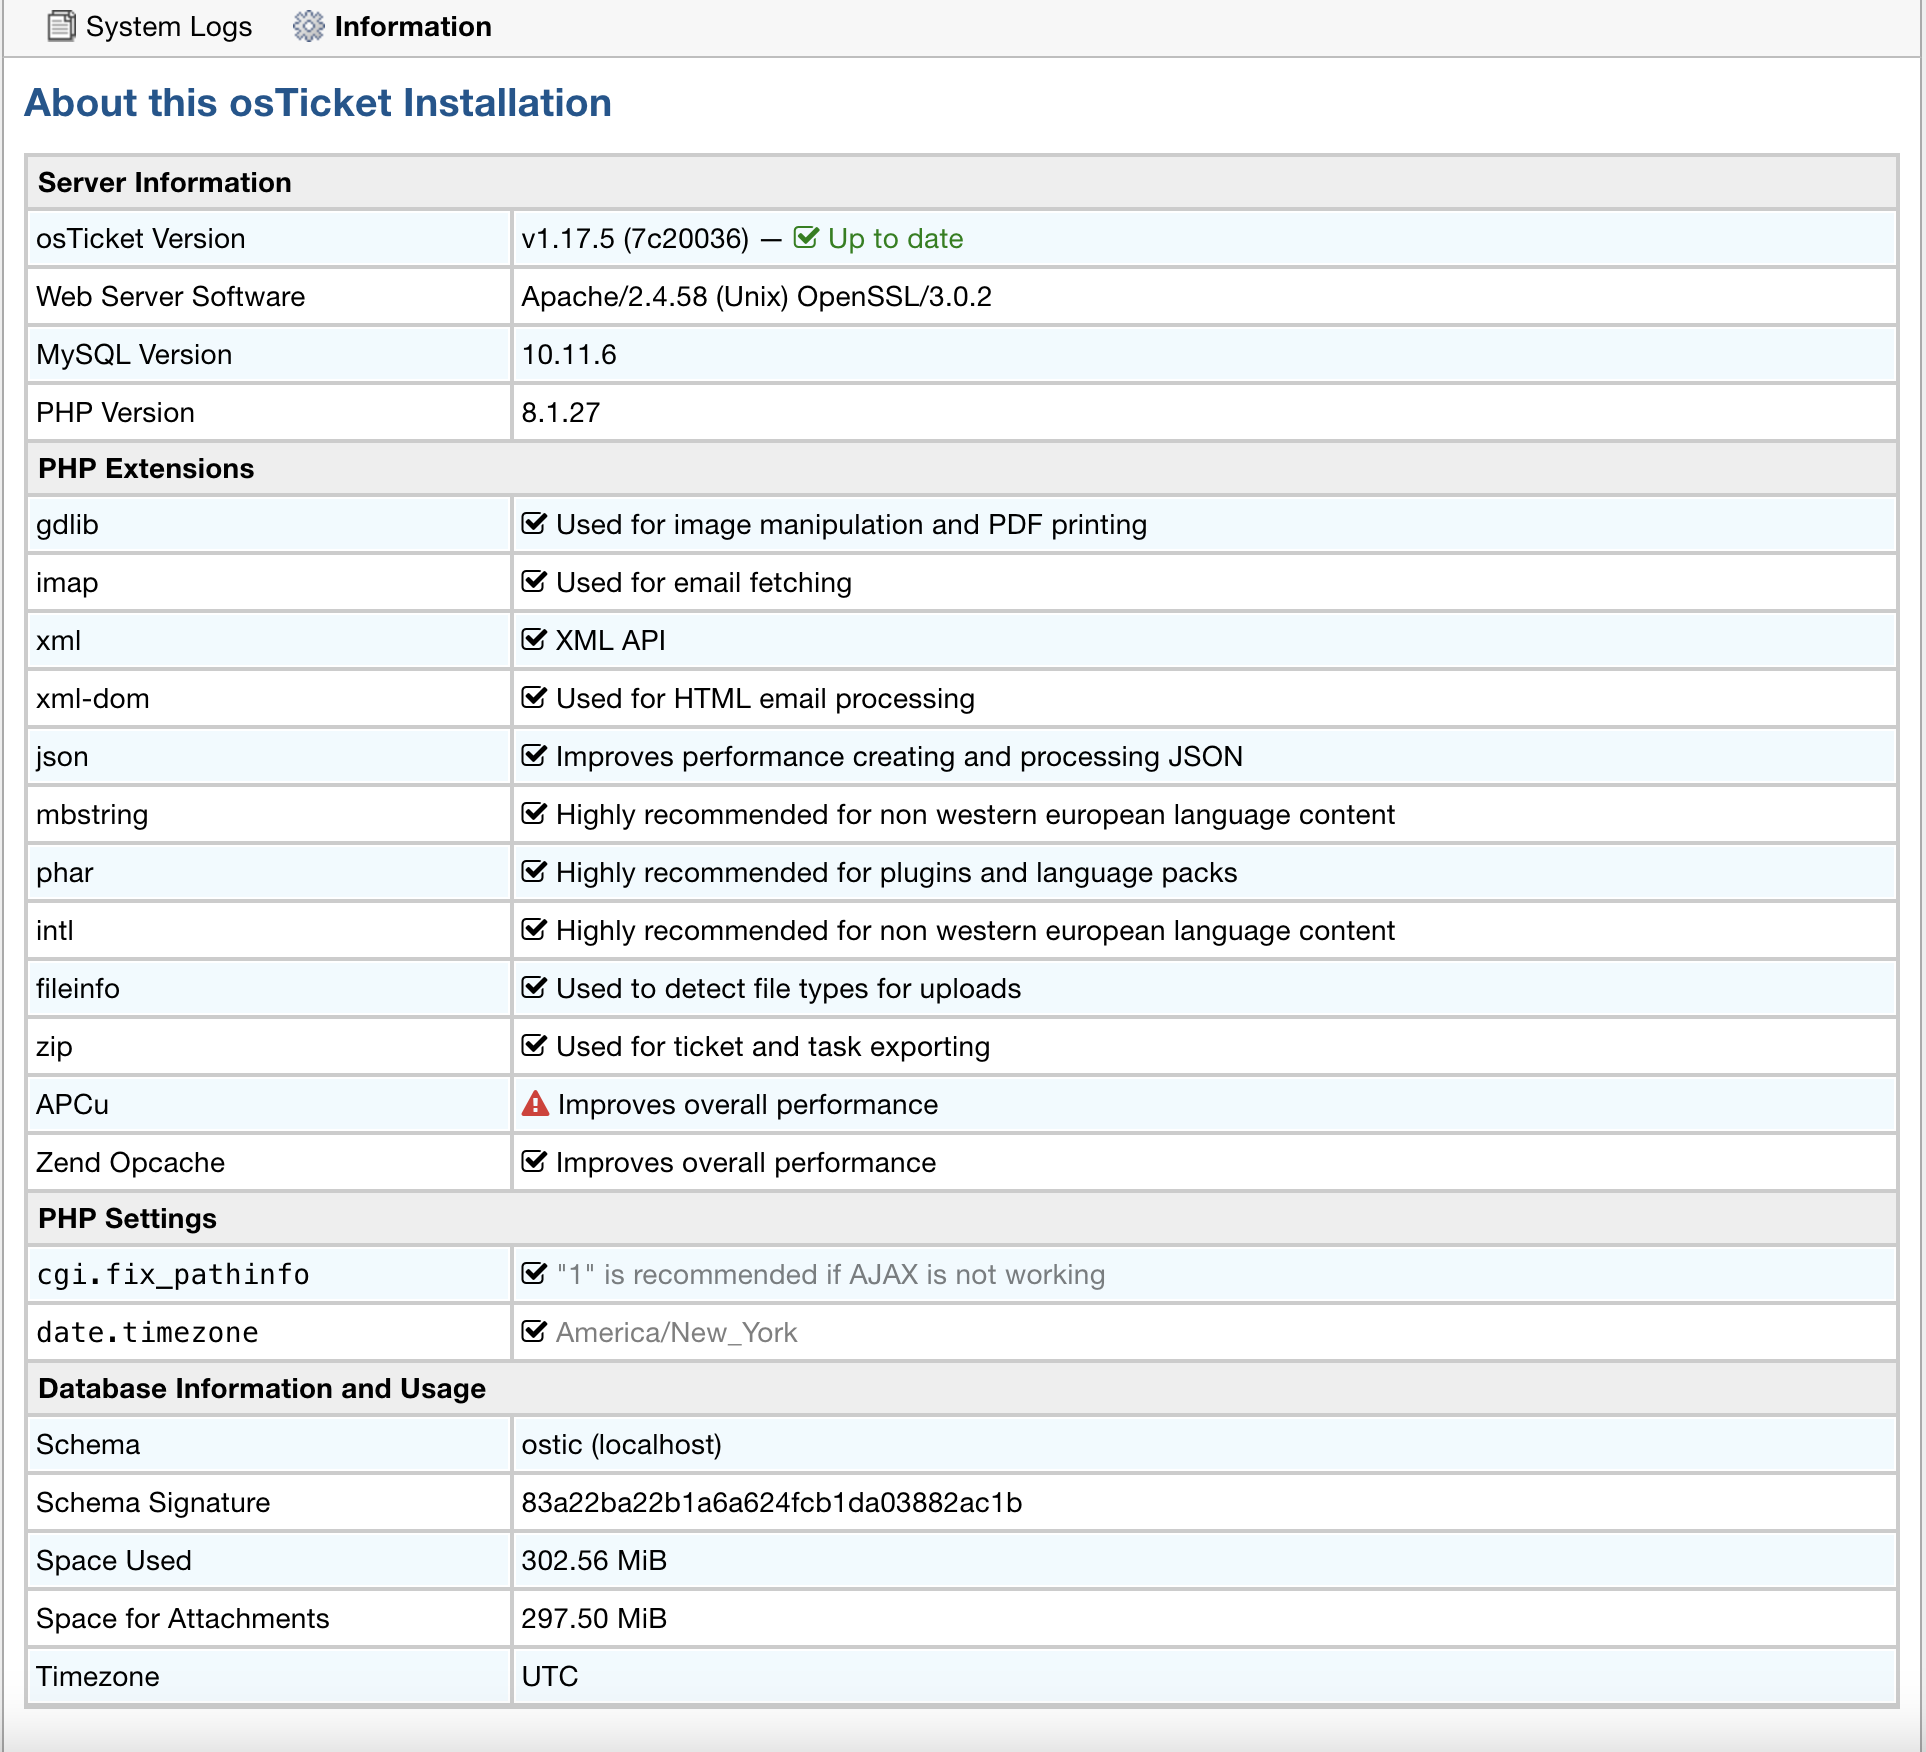Click 'Used to detect file types for uploads'

coord(789,989)
